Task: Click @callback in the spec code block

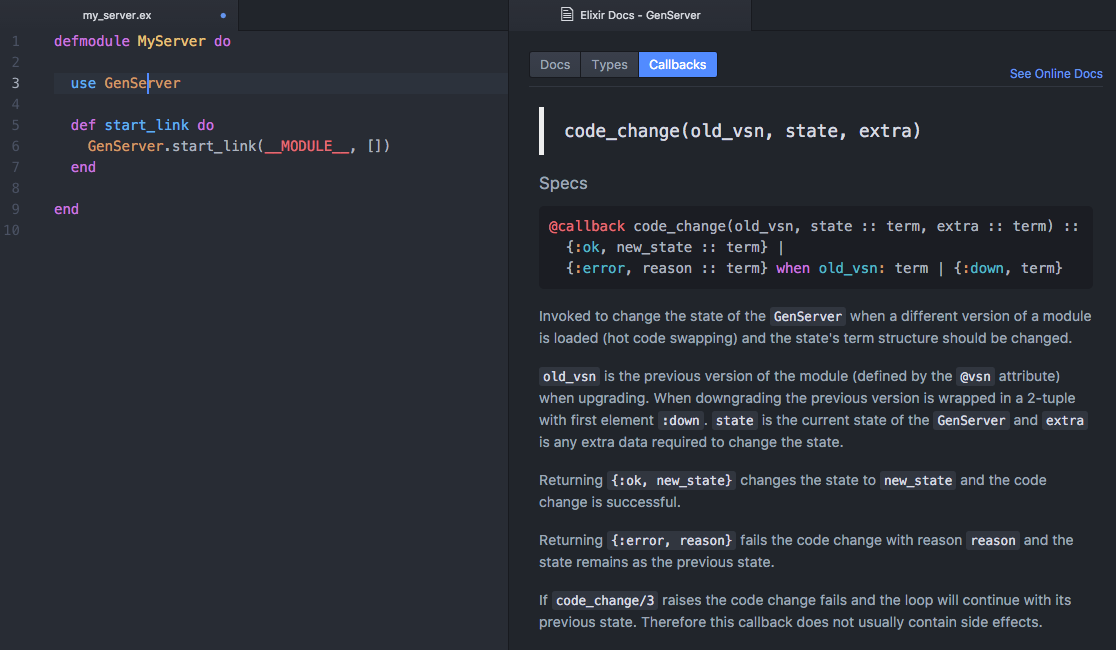Action: (586, 227)
